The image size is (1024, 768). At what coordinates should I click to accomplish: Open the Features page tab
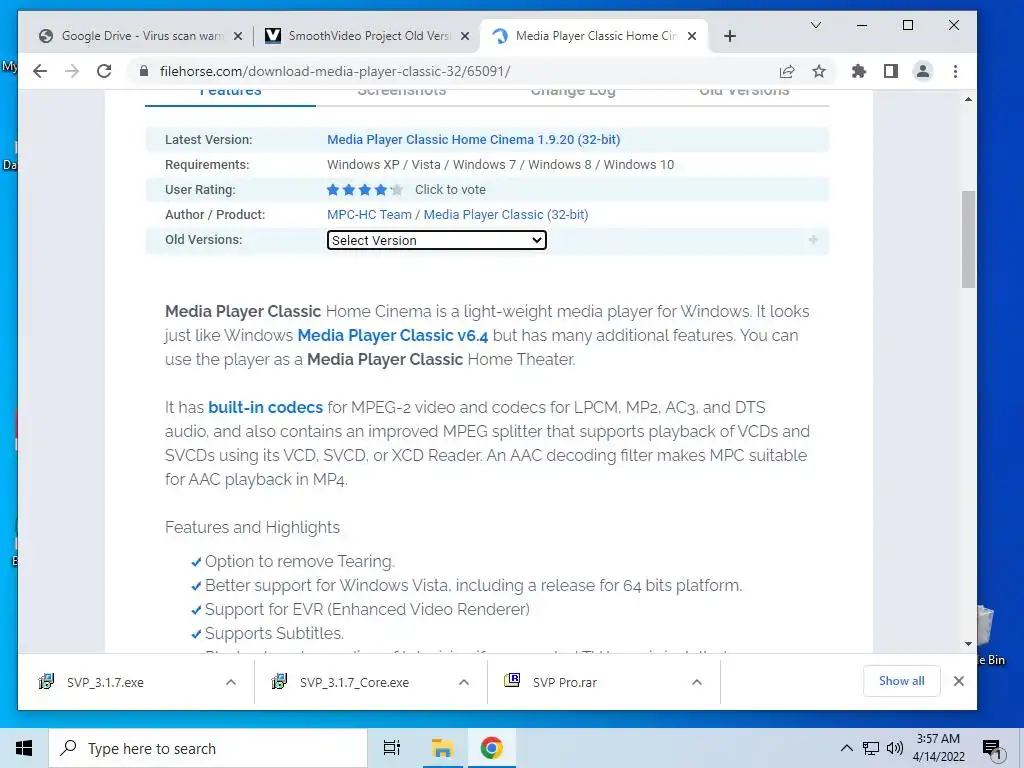(x=231, y=93)
